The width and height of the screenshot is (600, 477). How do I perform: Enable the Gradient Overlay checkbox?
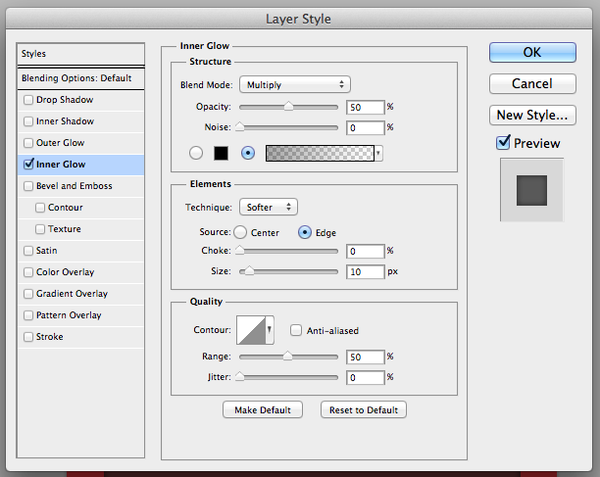[28, 293]
